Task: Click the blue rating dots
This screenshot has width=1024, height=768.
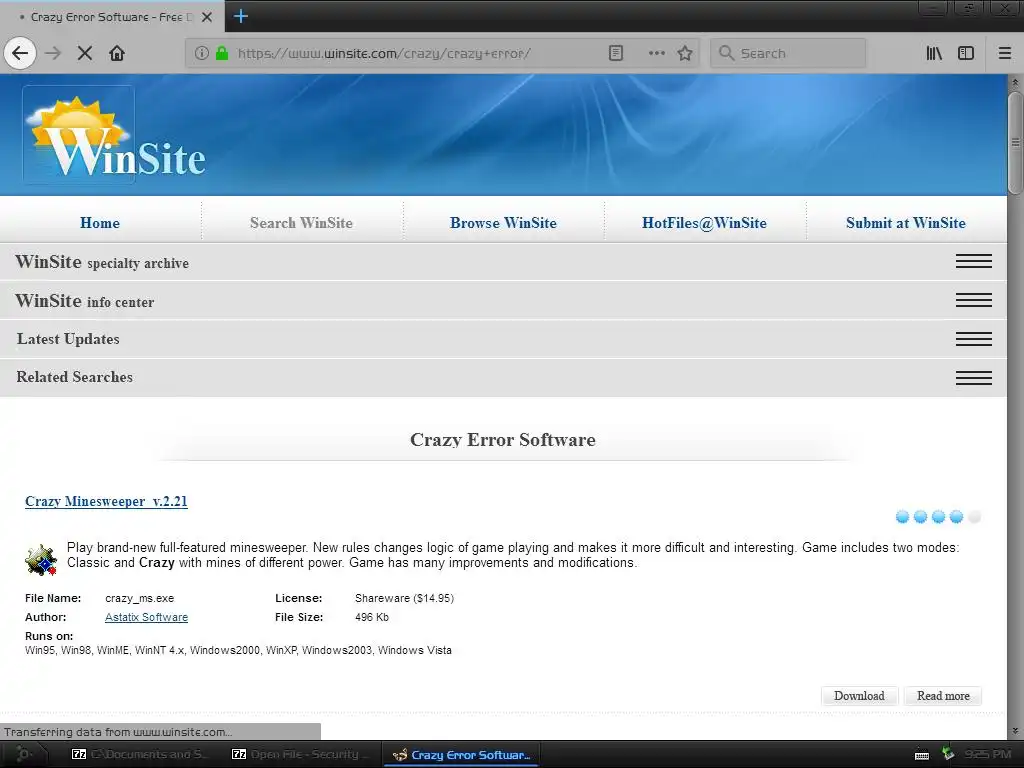Action: point(938,517)
